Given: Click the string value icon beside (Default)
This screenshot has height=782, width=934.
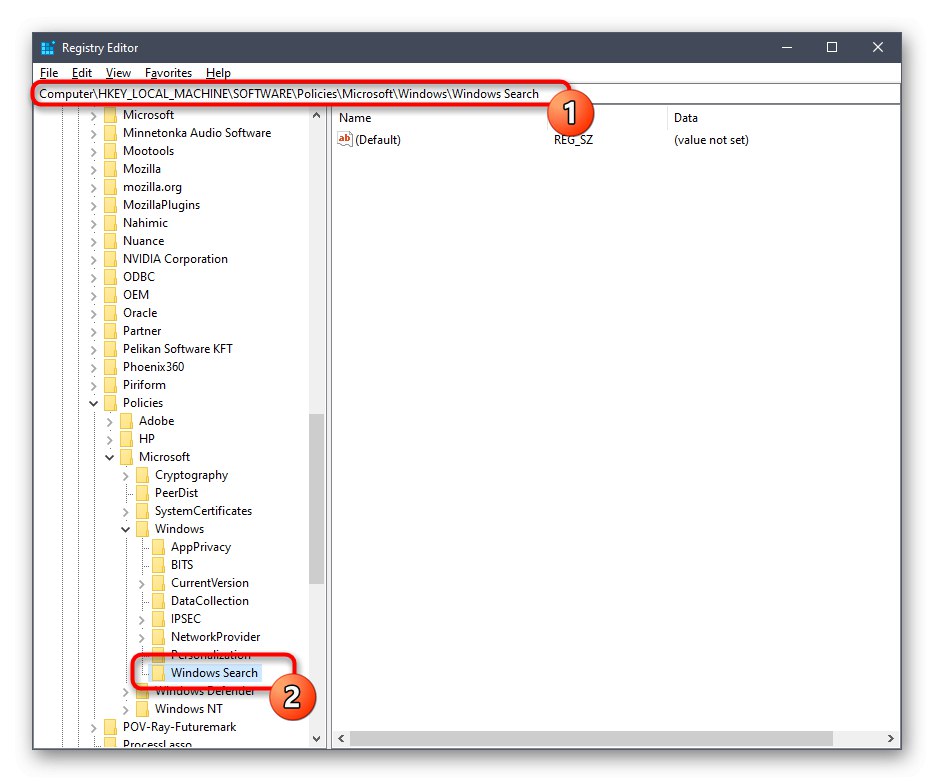Looking at the screenshot, I should click(344, 140).
